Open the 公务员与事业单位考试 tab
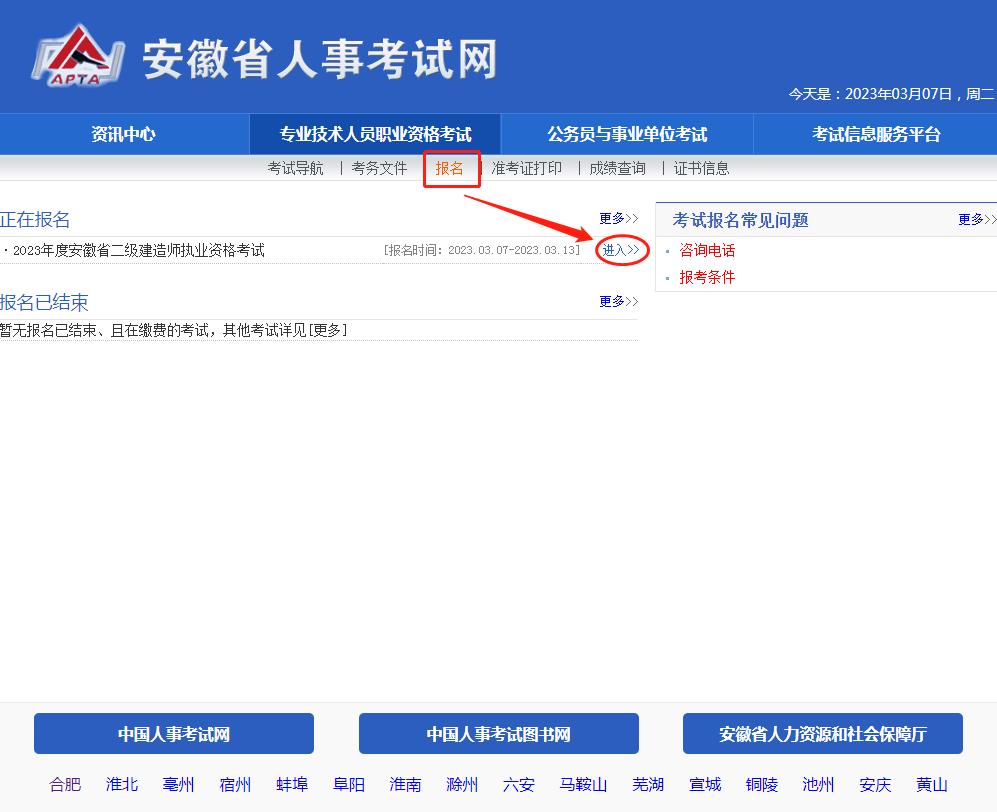This screenshot has width=997, height=812. [625, 133]
